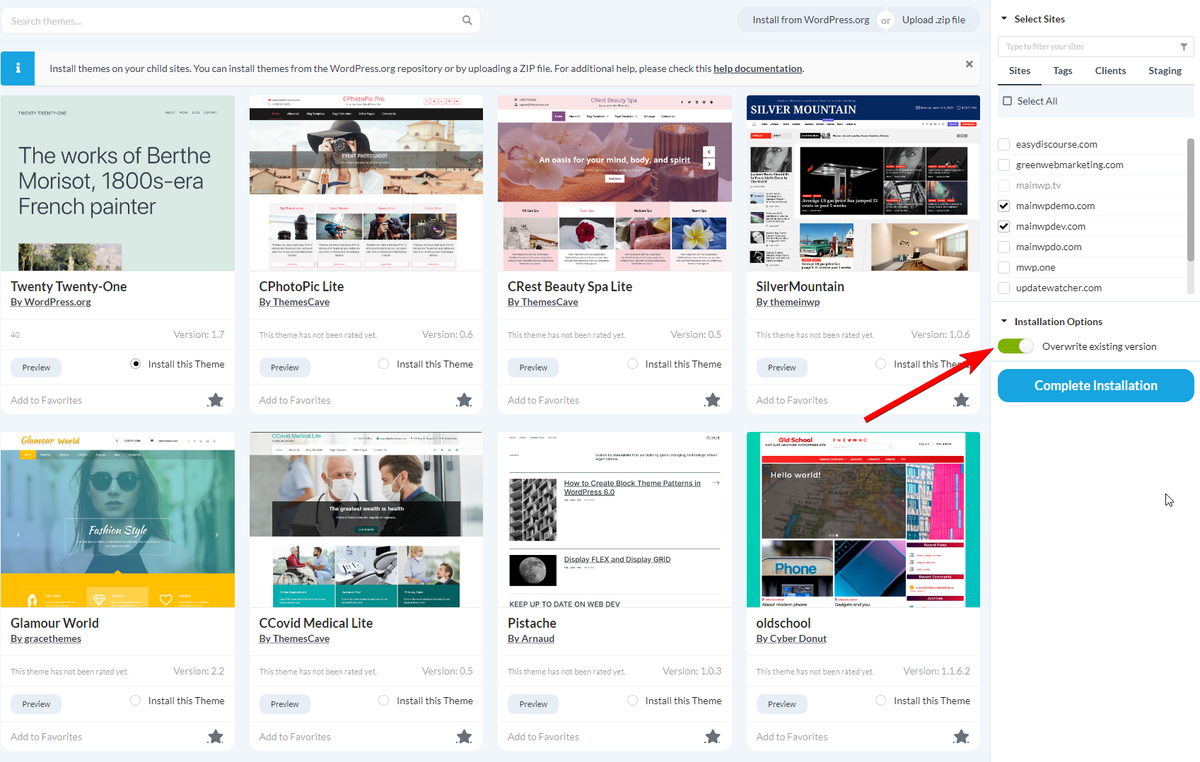Select Install this Theme for oldschool
This screenshot has height=762, width=1200.
(881, 701)
